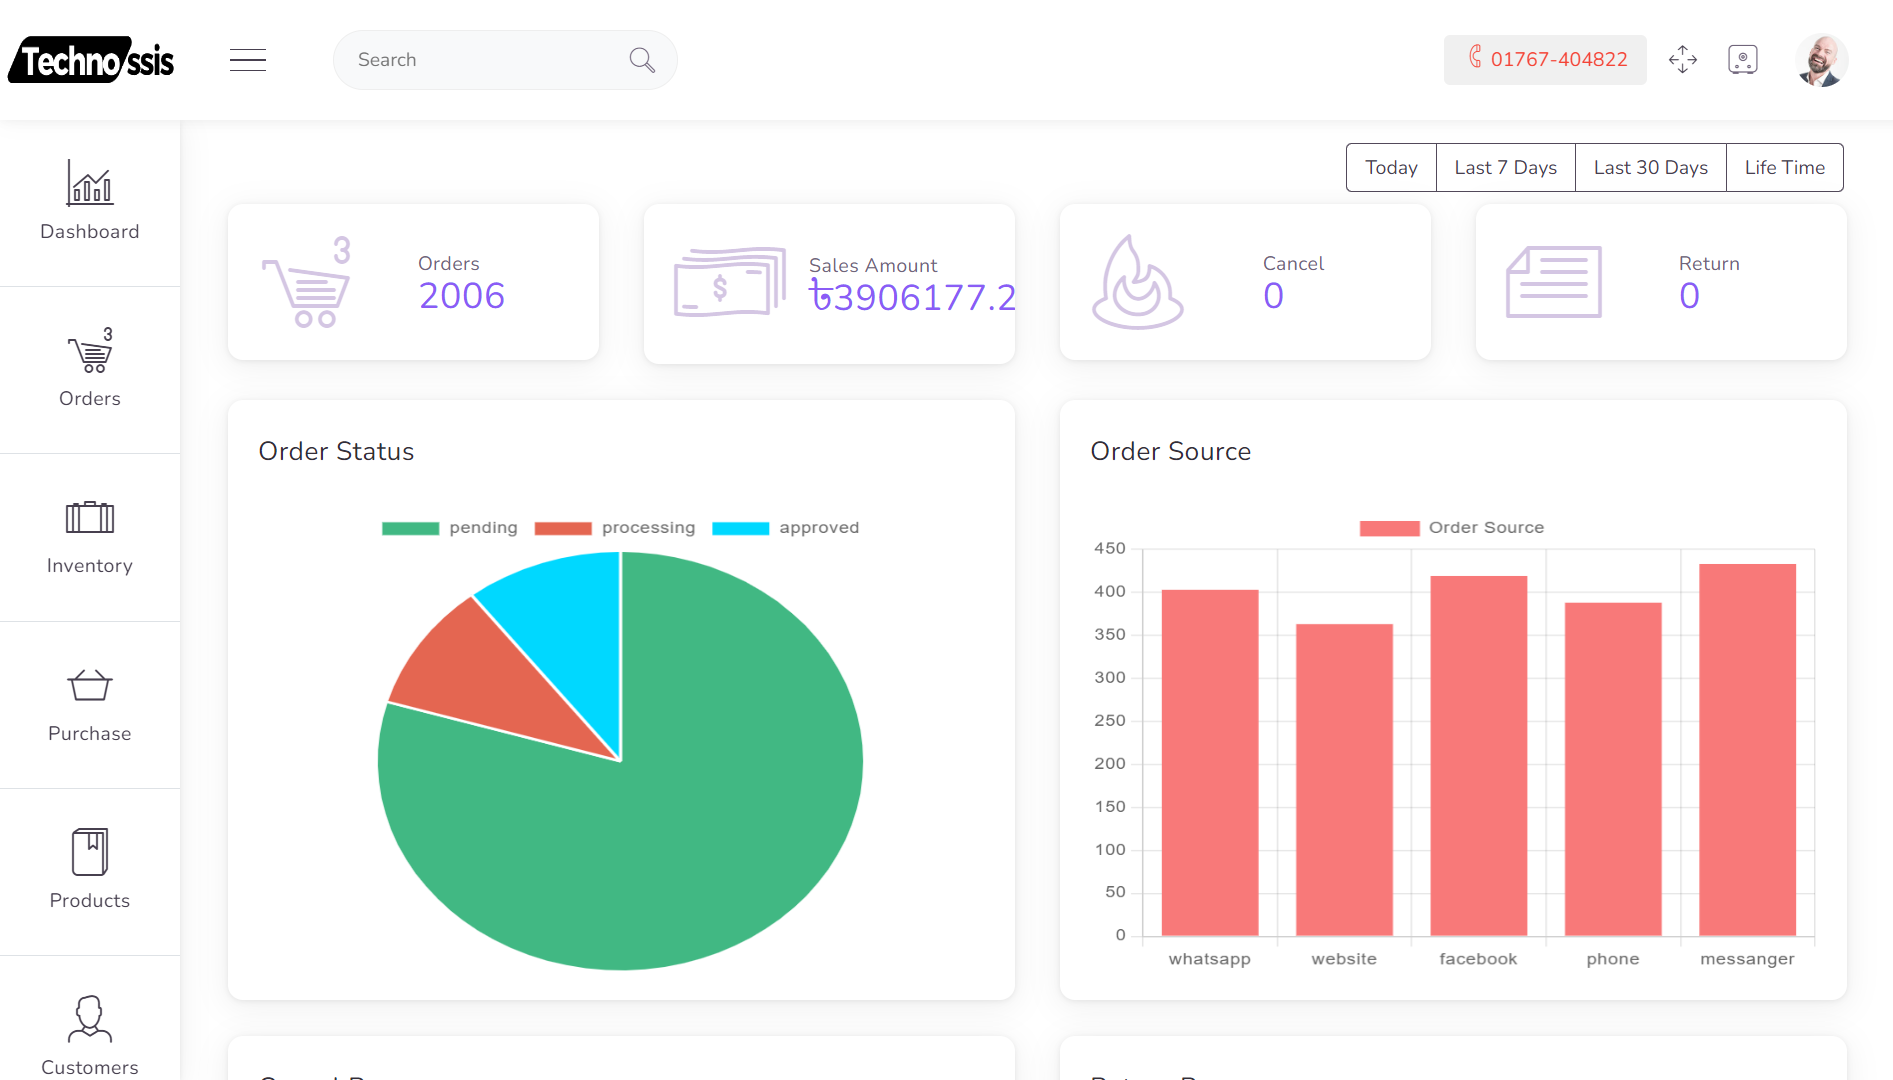Open Purchase in the sidebar
The image size is (1893, 1080).
(x=90, y=705)
